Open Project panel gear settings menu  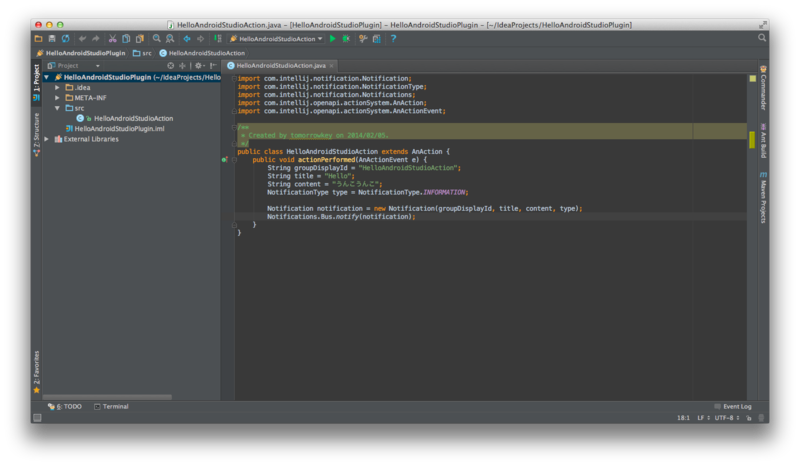199,66
